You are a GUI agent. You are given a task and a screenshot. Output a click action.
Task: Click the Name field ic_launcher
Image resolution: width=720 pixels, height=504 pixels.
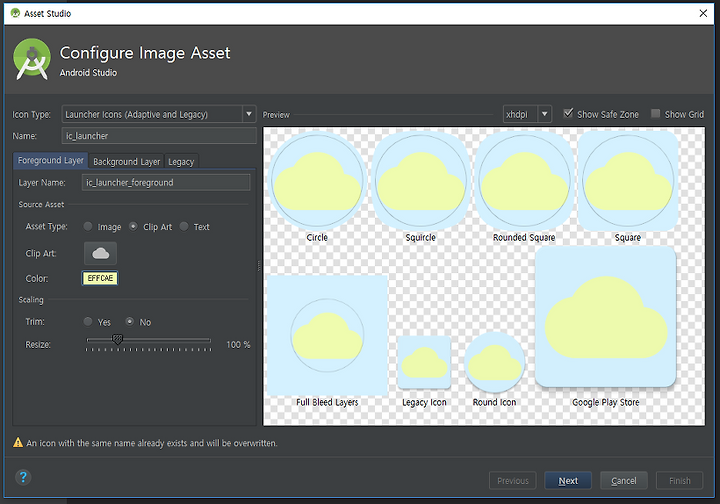coord(159,136)
